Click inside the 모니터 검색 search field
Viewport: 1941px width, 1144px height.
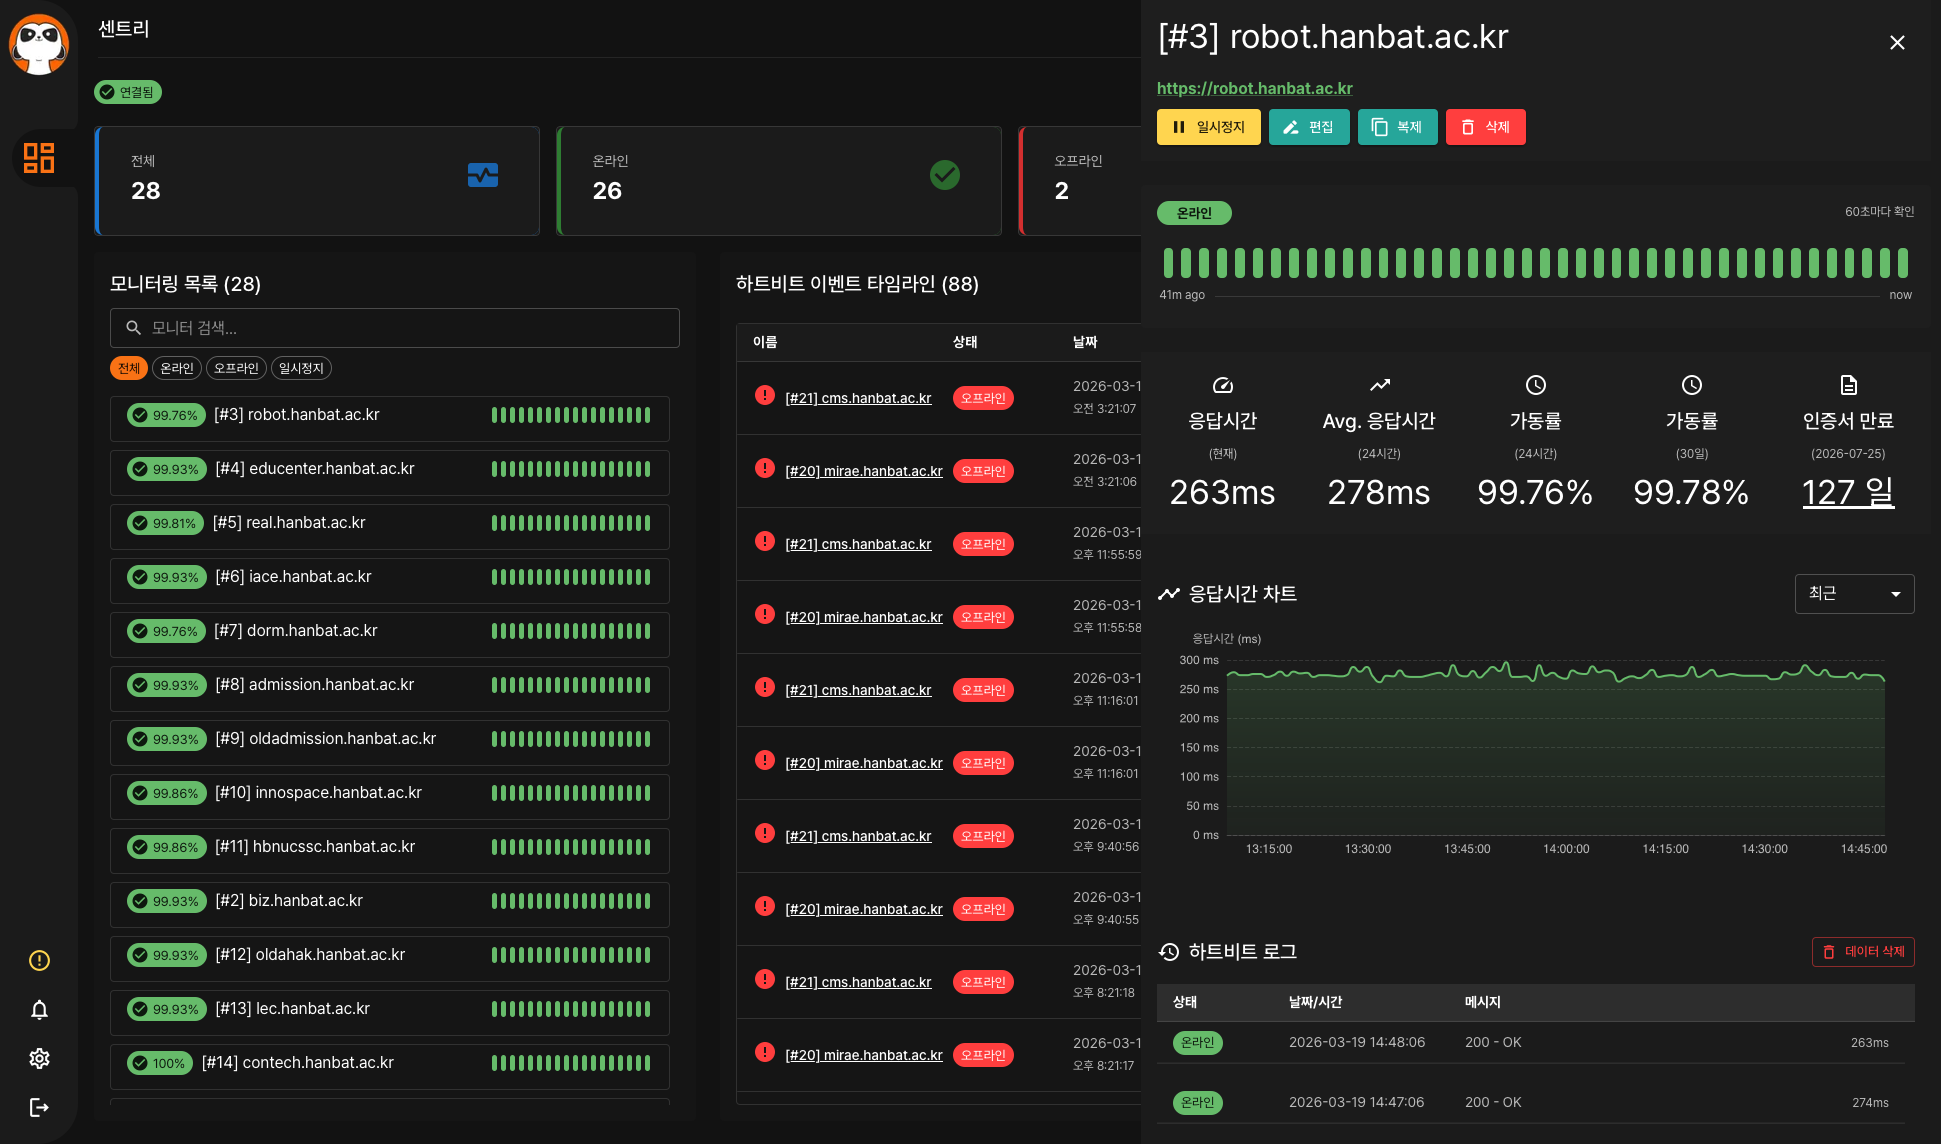(x=394, y=328)
